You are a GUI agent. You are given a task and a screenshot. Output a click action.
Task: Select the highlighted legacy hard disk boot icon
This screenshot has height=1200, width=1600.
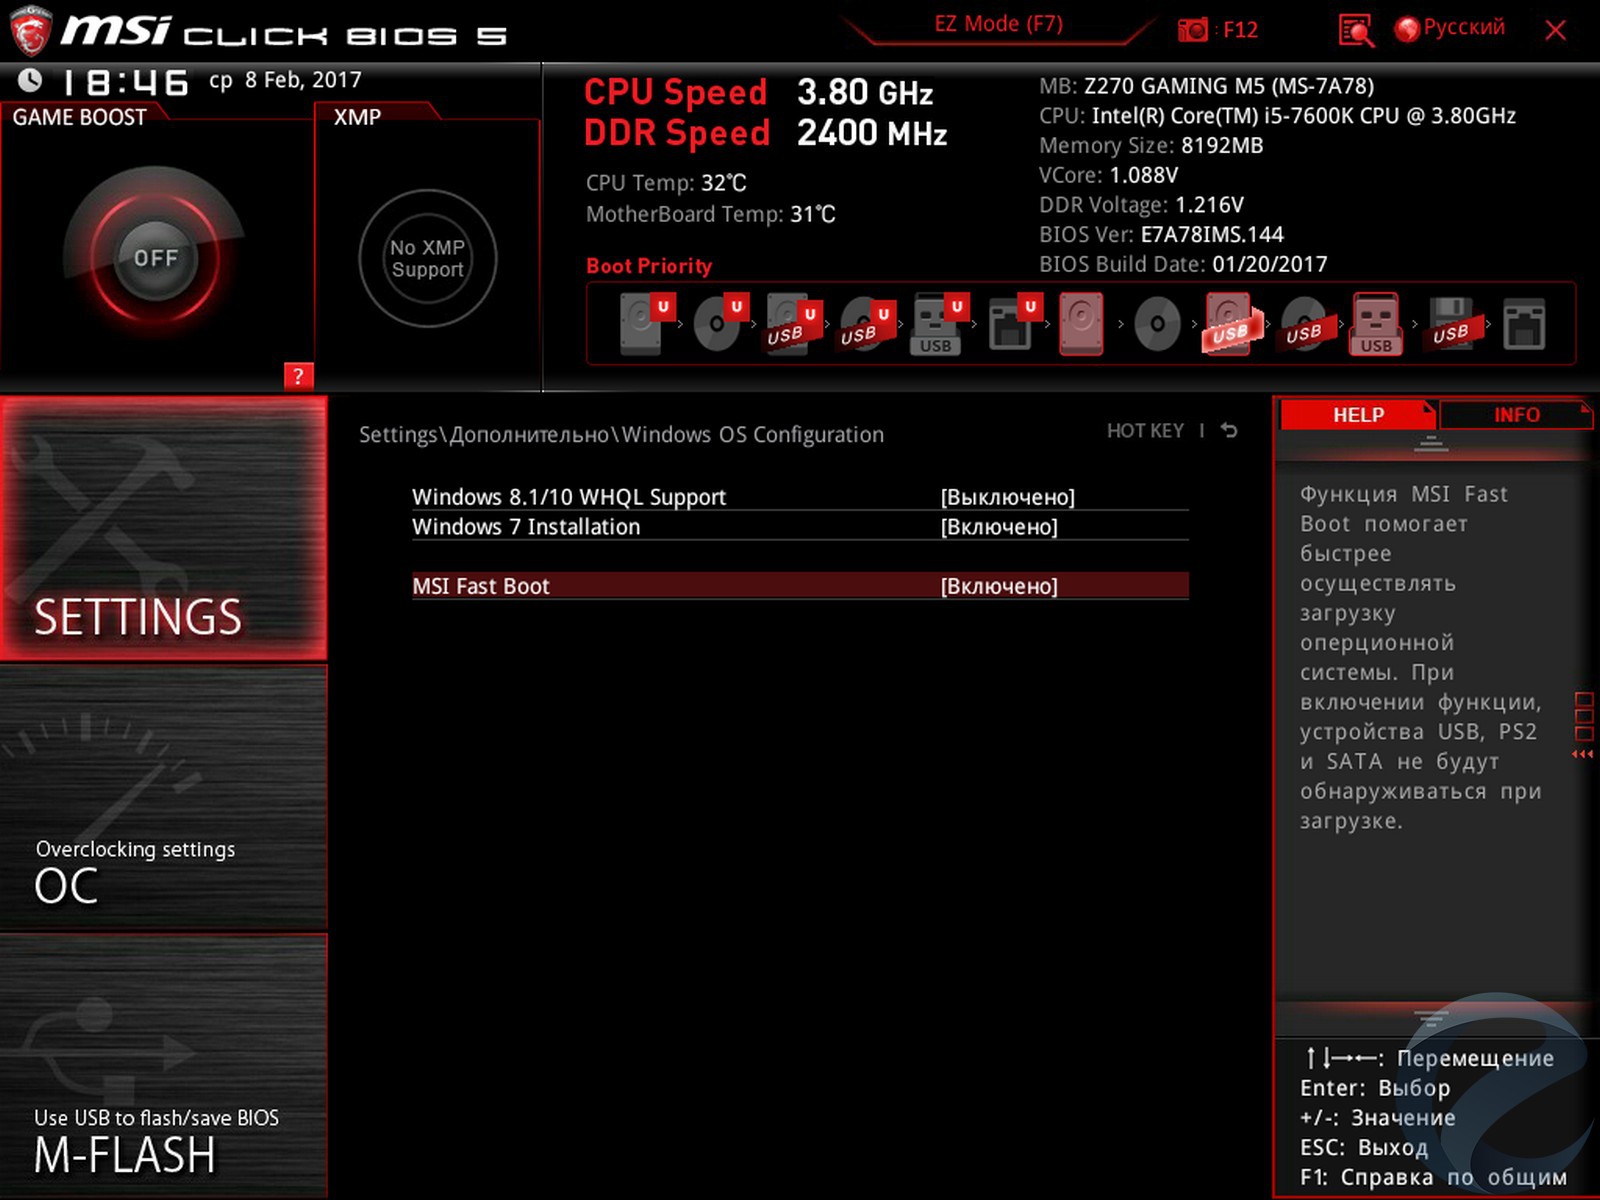(1081, 323)
